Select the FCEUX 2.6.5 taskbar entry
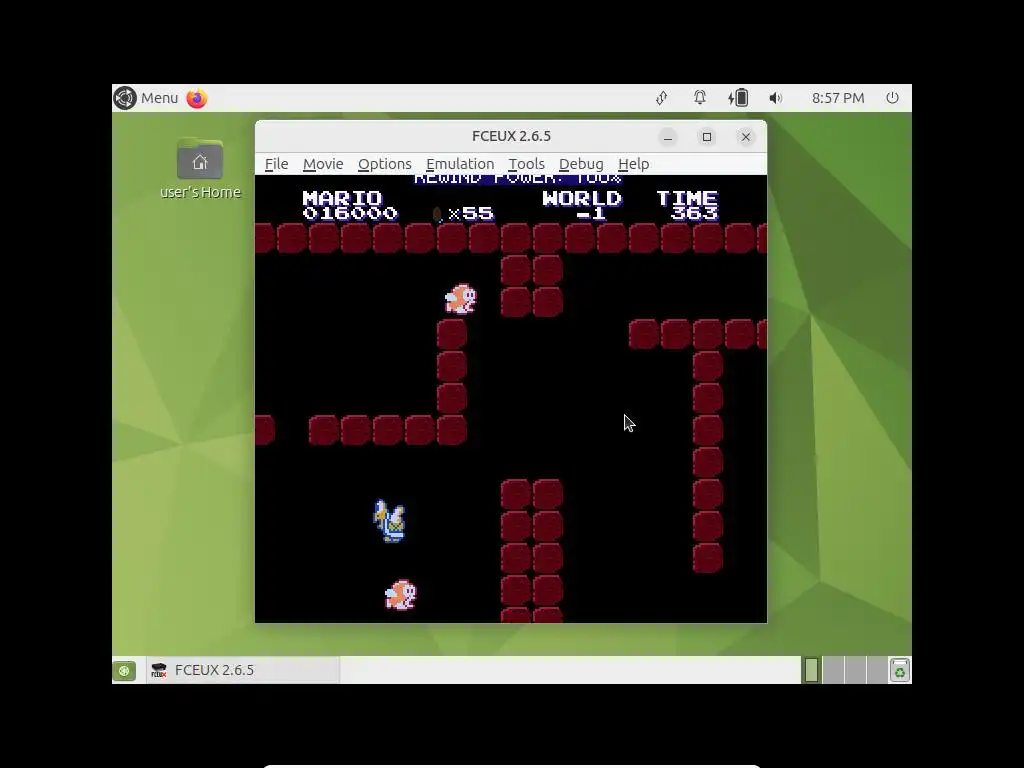Screen dimensions: 1024x768 click(243, 670)
